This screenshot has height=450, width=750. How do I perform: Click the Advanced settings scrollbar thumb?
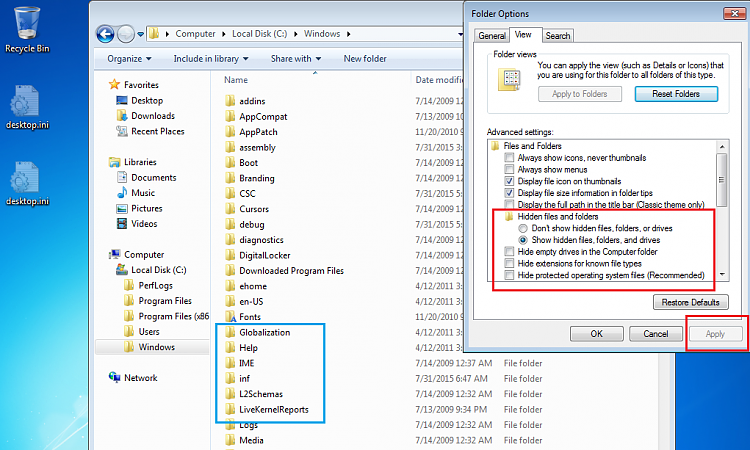pos(721,180)
